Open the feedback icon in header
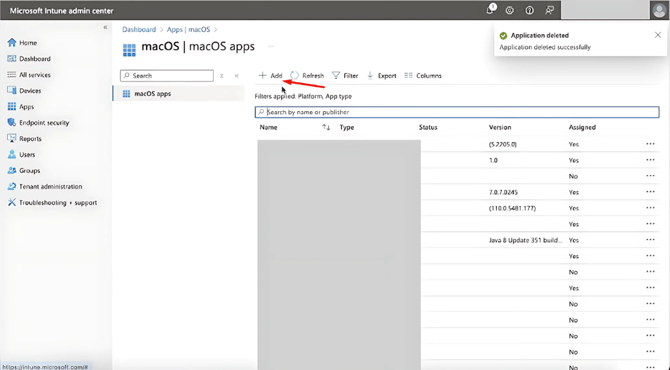The height and width of the screenshot is (370, 670). (550, 11)
